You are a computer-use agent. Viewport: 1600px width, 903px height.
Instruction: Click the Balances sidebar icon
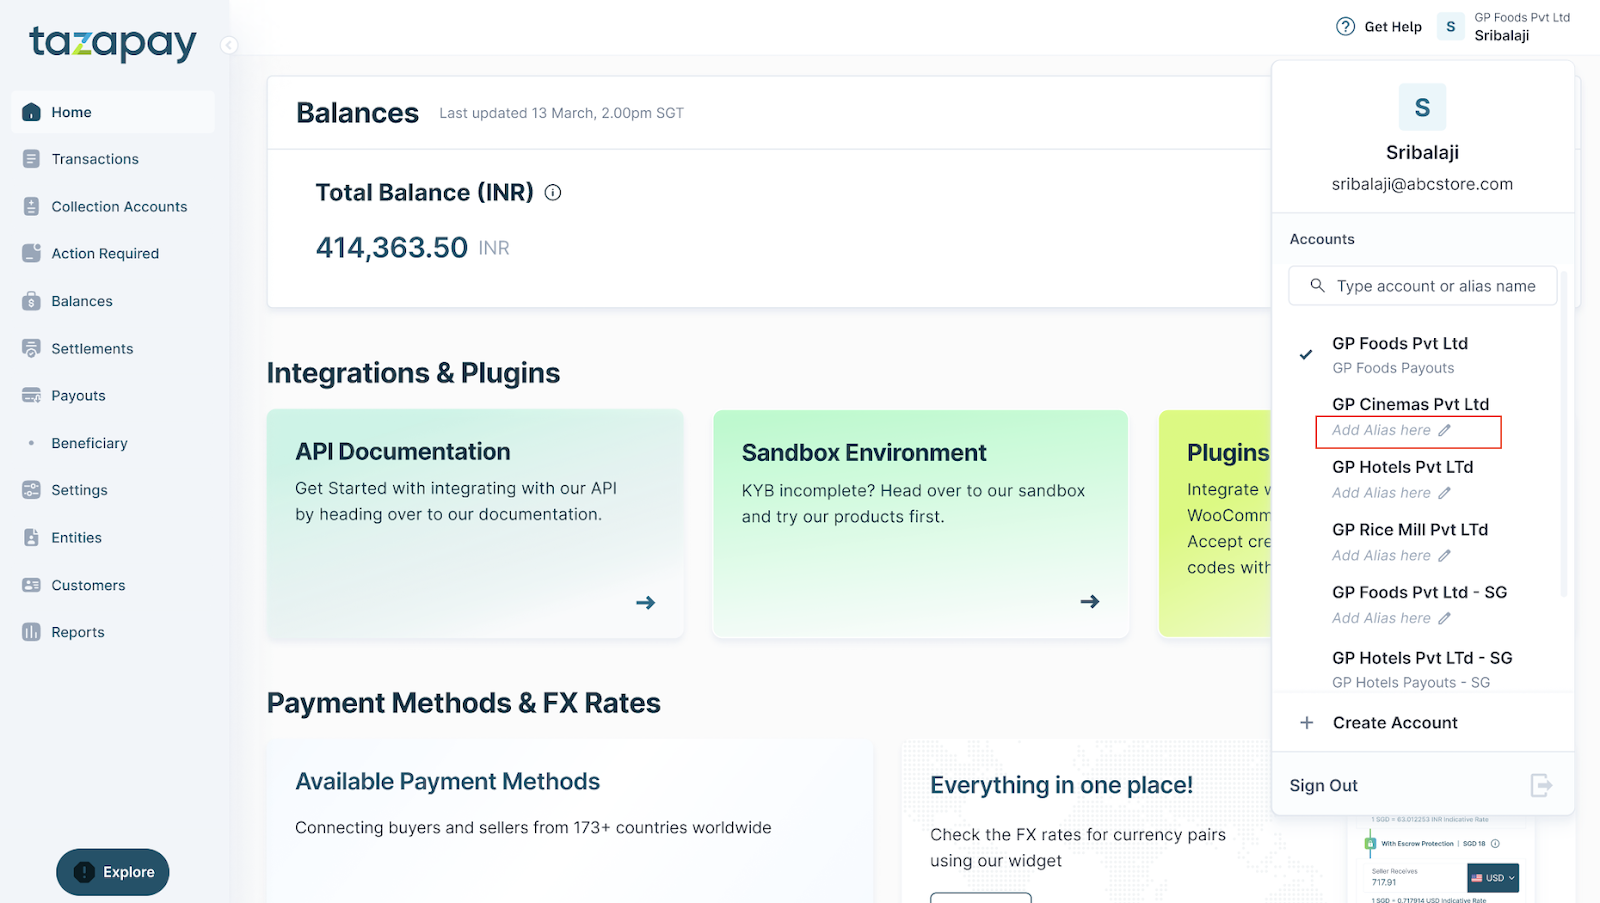[x=31, y=301]
